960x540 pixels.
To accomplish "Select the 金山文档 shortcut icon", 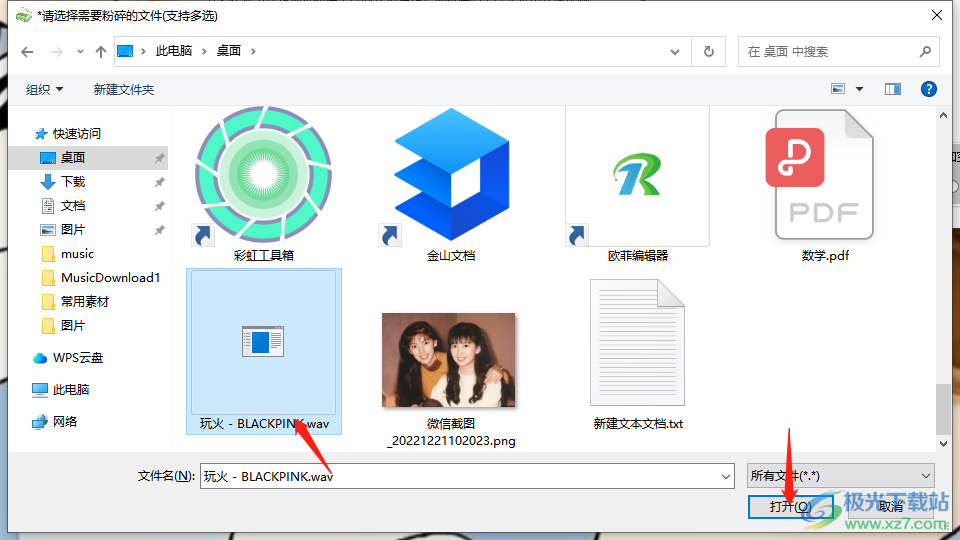I will point(451,174).
